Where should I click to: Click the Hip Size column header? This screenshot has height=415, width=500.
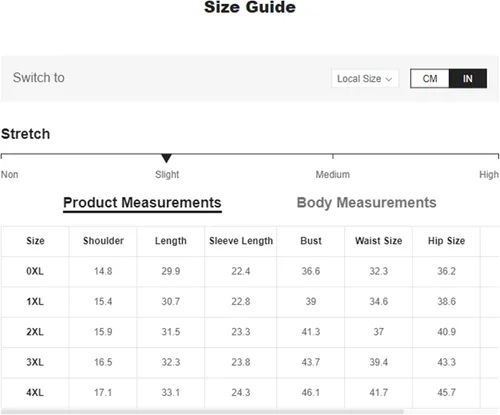click(x=446, y=241)
